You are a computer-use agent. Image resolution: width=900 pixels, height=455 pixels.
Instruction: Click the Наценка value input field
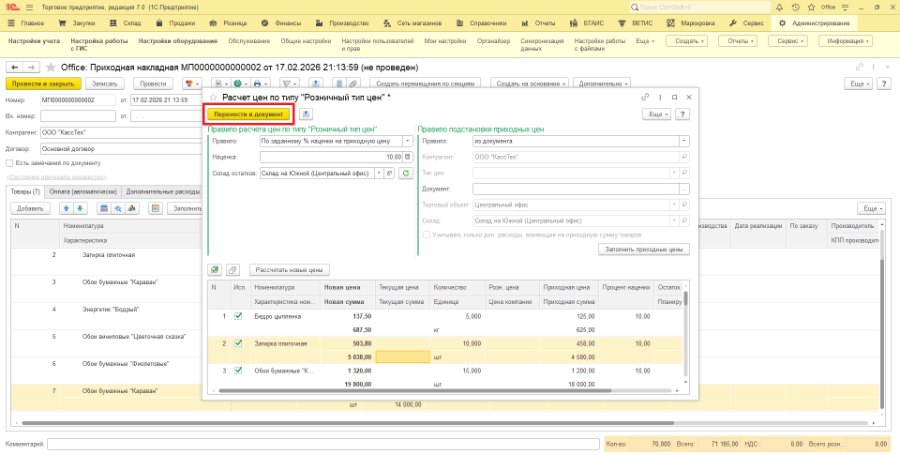point(331,157)
